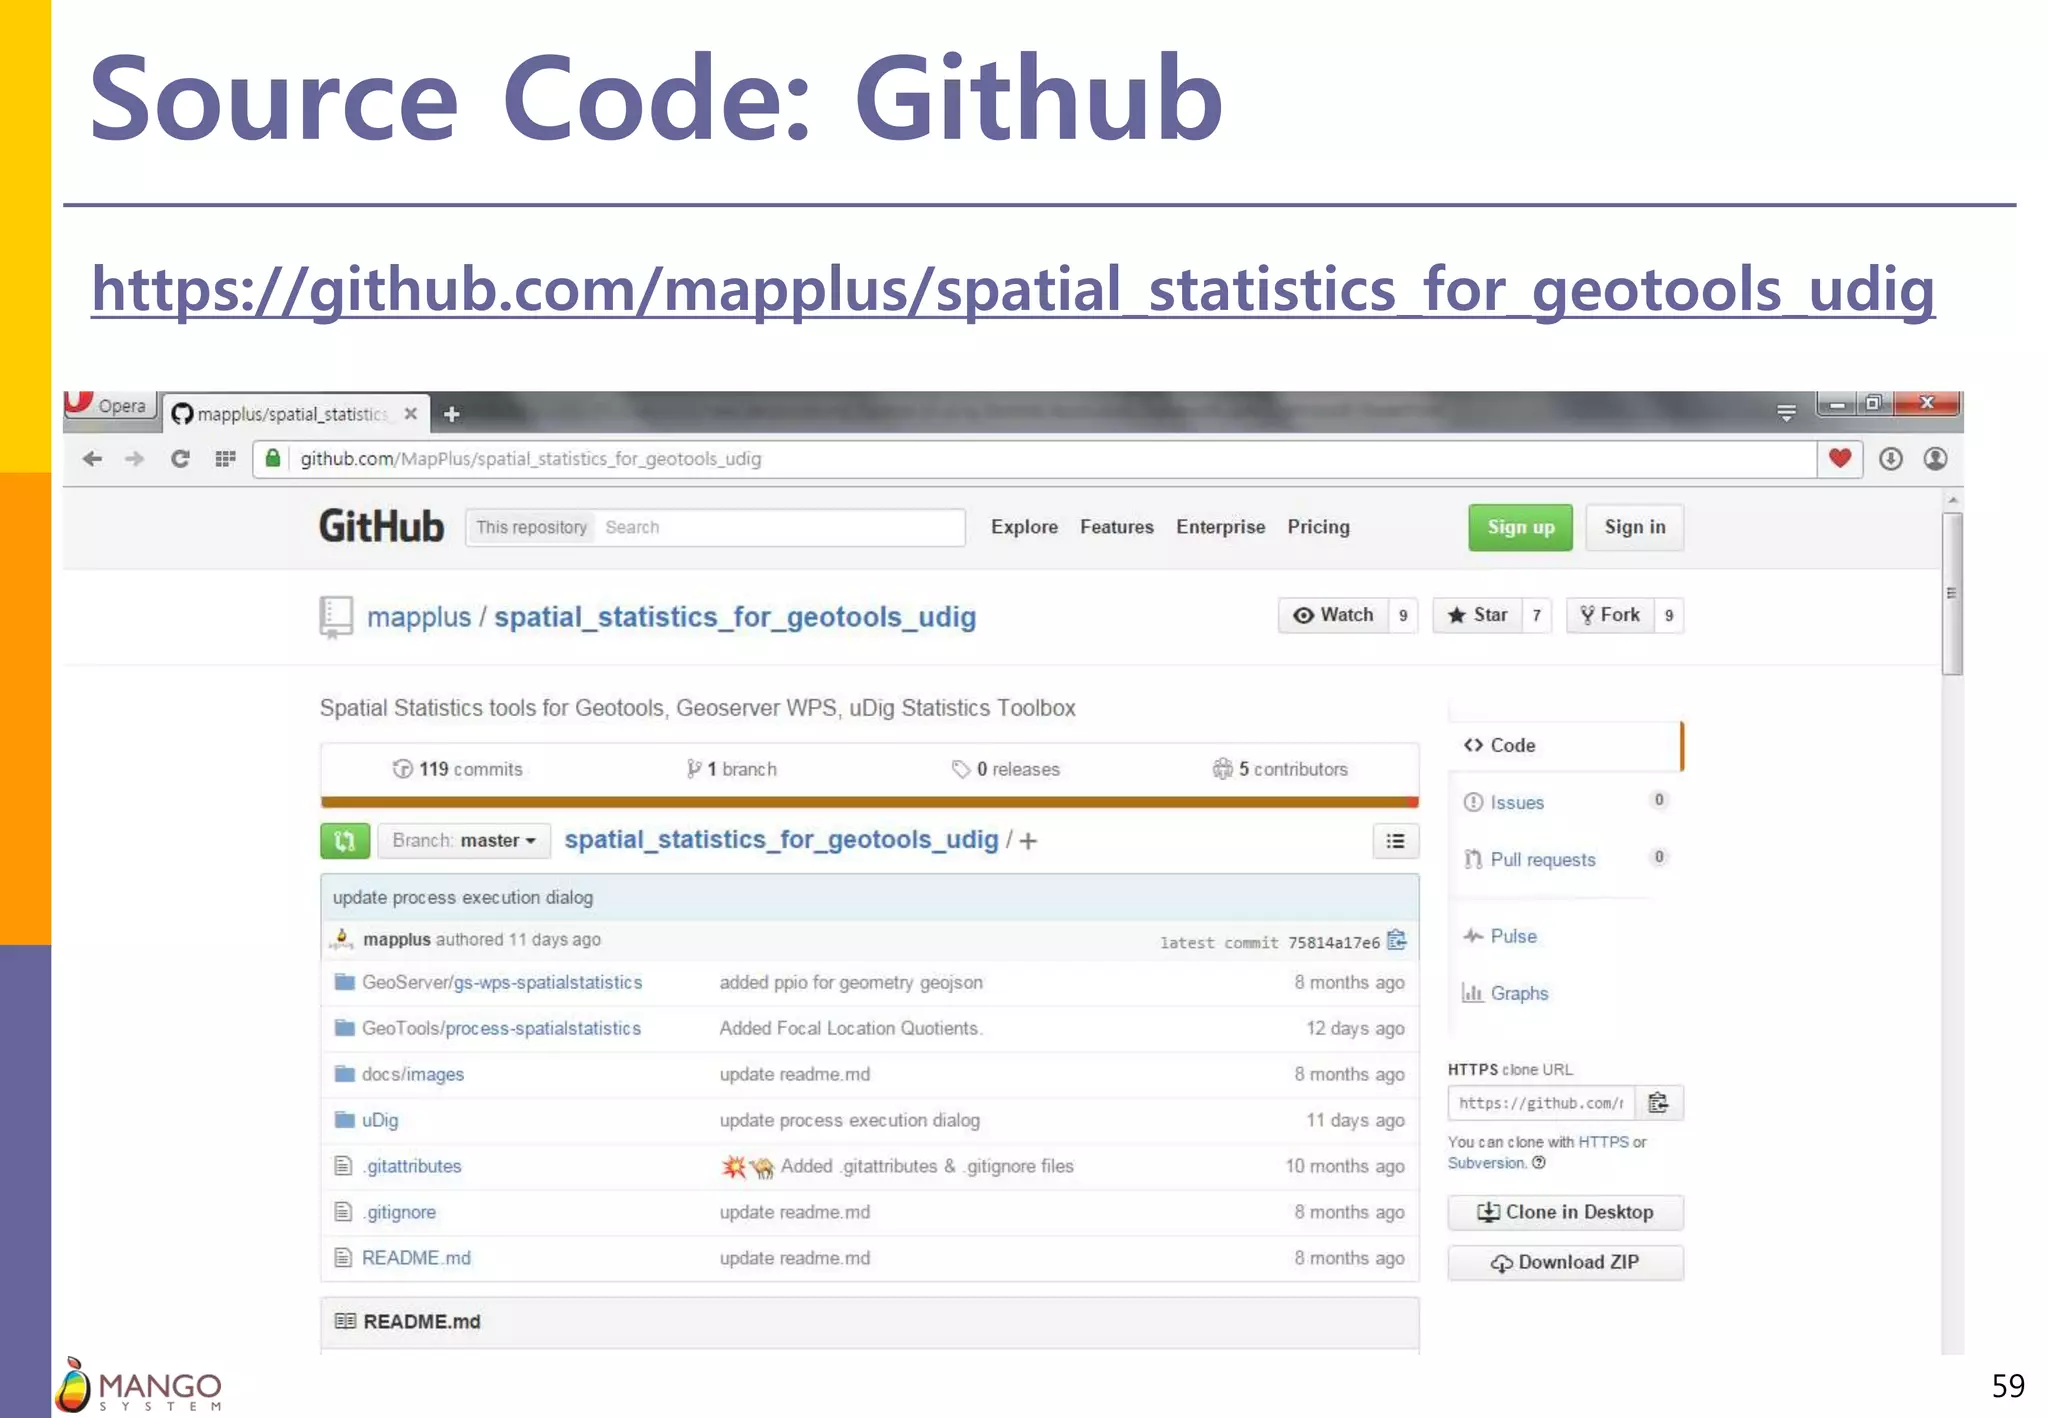Open the Speed Dial grid icon
Screen dimensions: 2048x1418
click(x=225, y=459)
